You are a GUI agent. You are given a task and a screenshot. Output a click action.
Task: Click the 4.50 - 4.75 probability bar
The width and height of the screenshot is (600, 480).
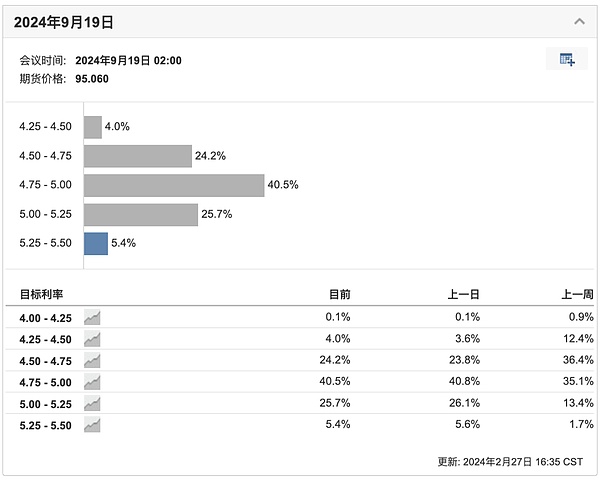tap(137, 156)
